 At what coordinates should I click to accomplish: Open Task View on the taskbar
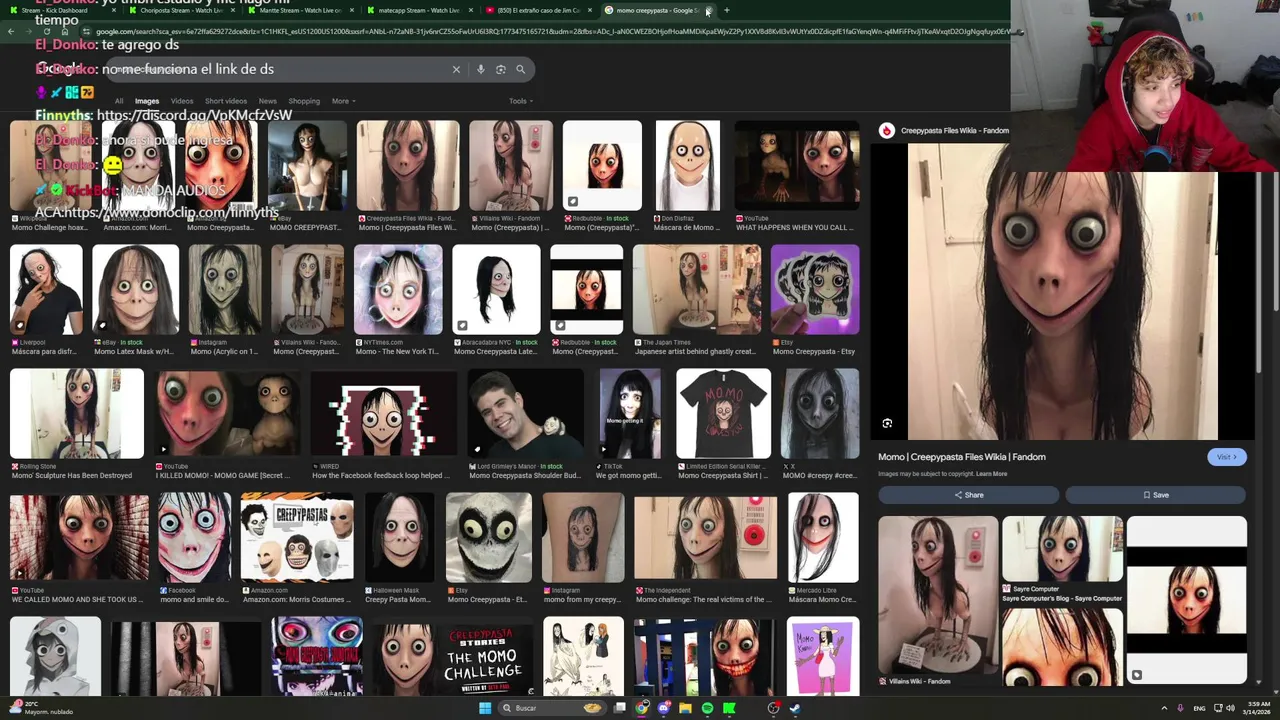620,708
